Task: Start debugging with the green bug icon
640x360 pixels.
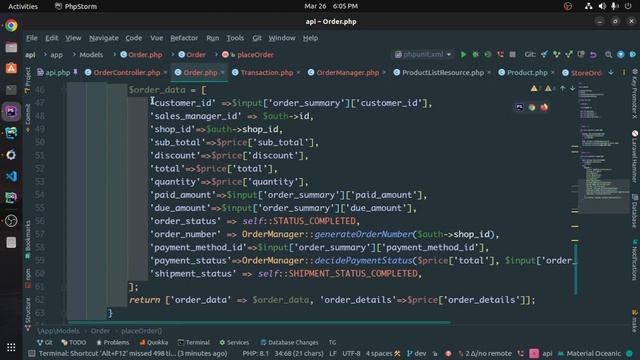Action: pyautogui.click(x=476, y=55)
